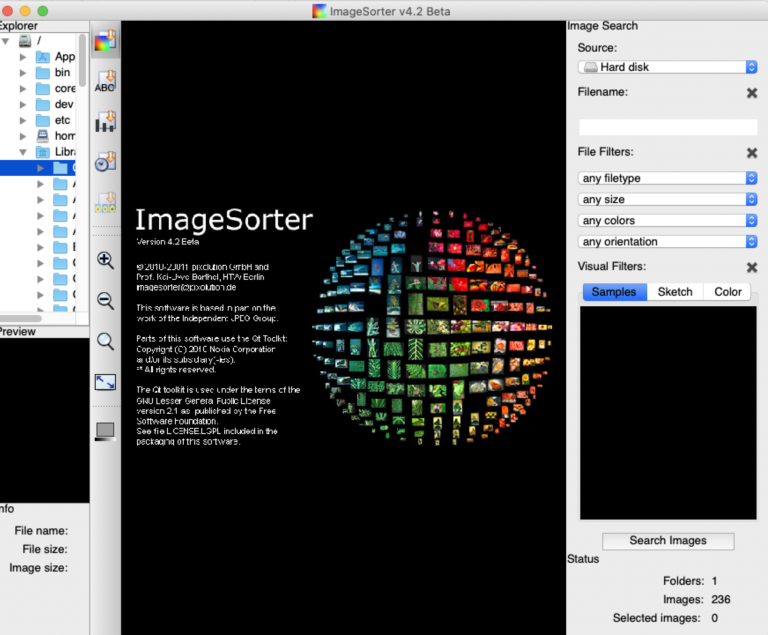Image resolution: width=768 pixels, height=635 pixels.
Task: Click the 'Image size:' info label
Action: coord(38,568)
